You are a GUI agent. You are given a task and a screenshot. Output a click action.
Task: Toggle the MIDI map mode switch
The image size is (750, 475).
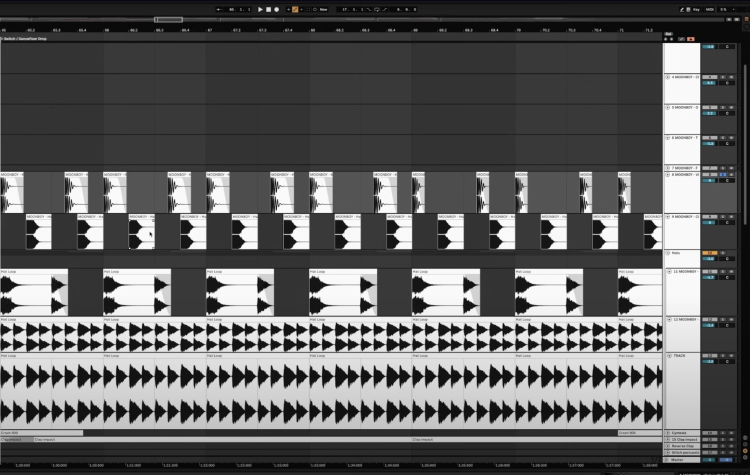pyautogui.click(x=709, y=9)
